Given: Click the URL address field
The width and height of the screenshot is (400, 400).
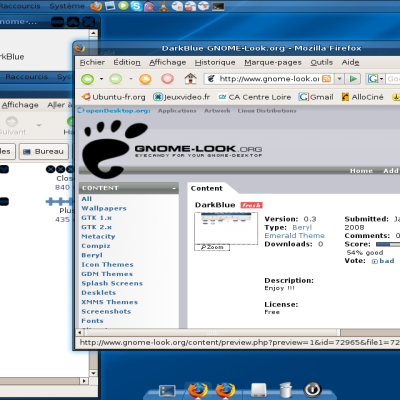Looking at the screenshot, I should (x=269, y=79).
